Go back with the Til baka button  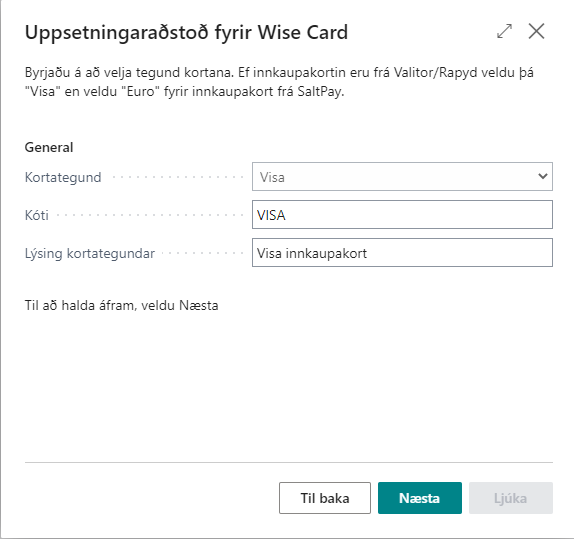coord(325,498)
